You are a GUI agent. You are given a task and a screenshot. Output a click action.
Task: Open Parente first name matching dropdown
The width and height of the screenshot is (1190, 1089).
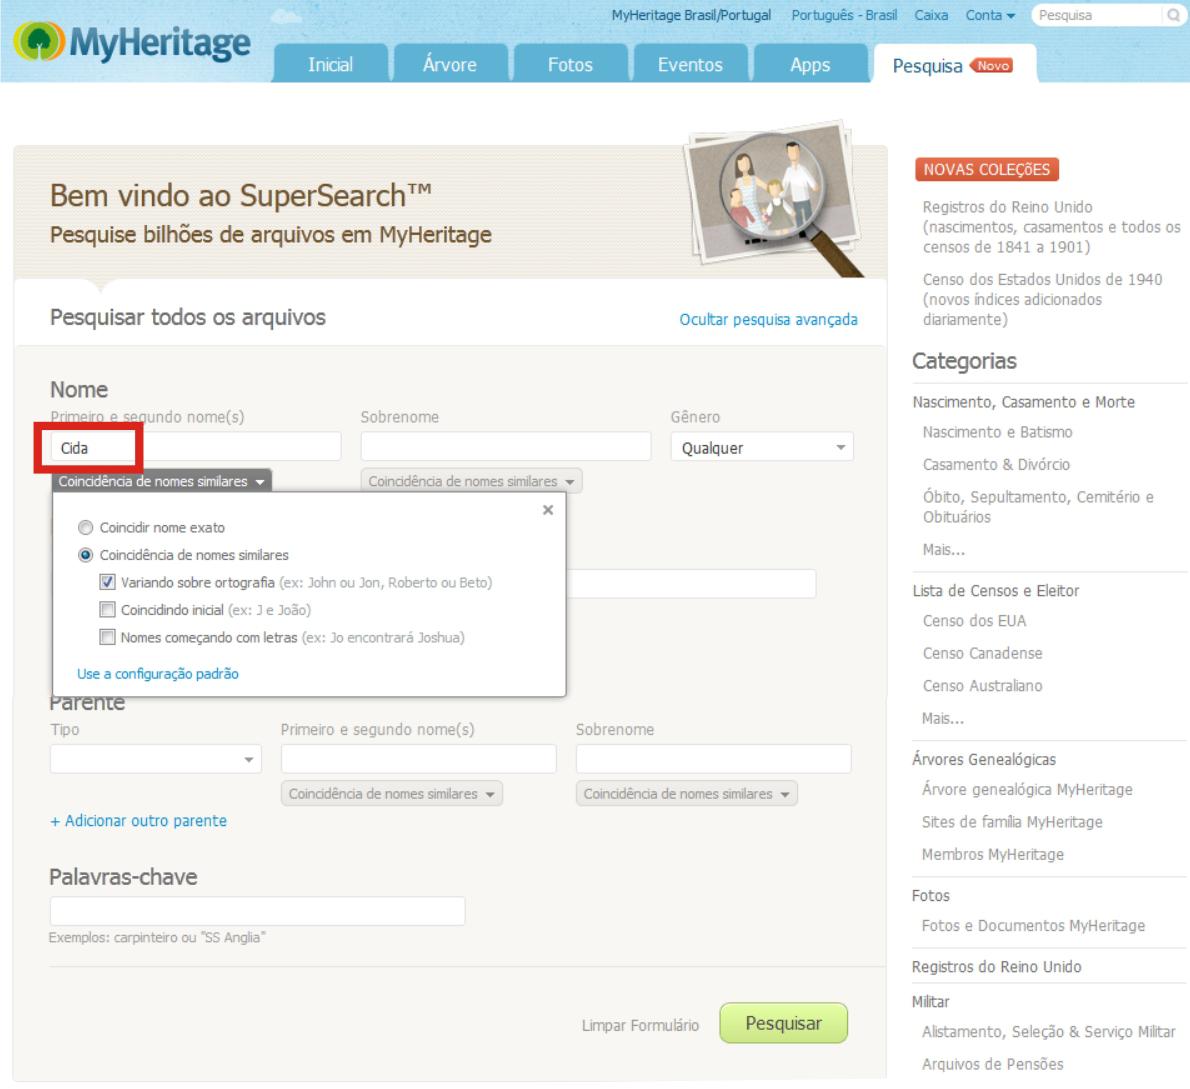coord(392,794)
